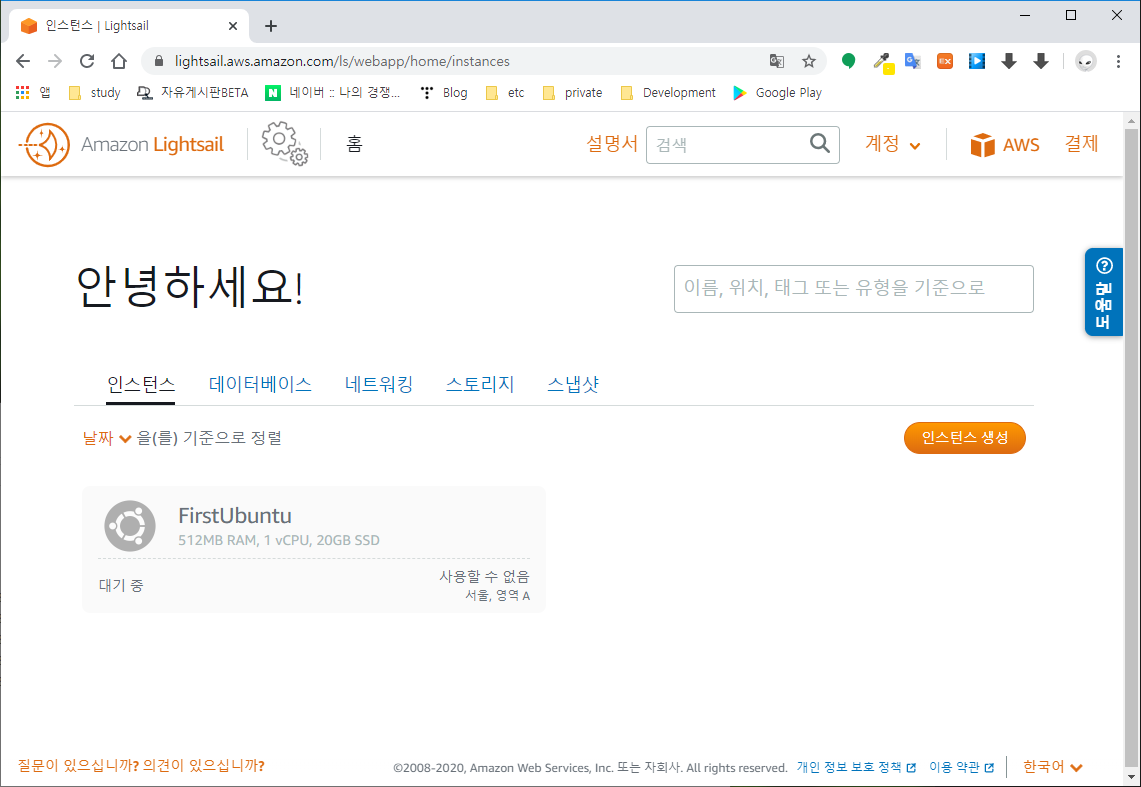Open the 네이버 bookmark

point(333,92)
